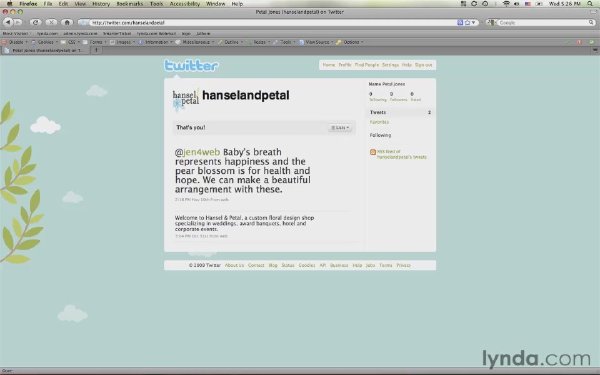Image resolution: width=600 pixels, height=375 pixels.
Task: Click the volume icon in the menu bar
Action: [517, 3]
